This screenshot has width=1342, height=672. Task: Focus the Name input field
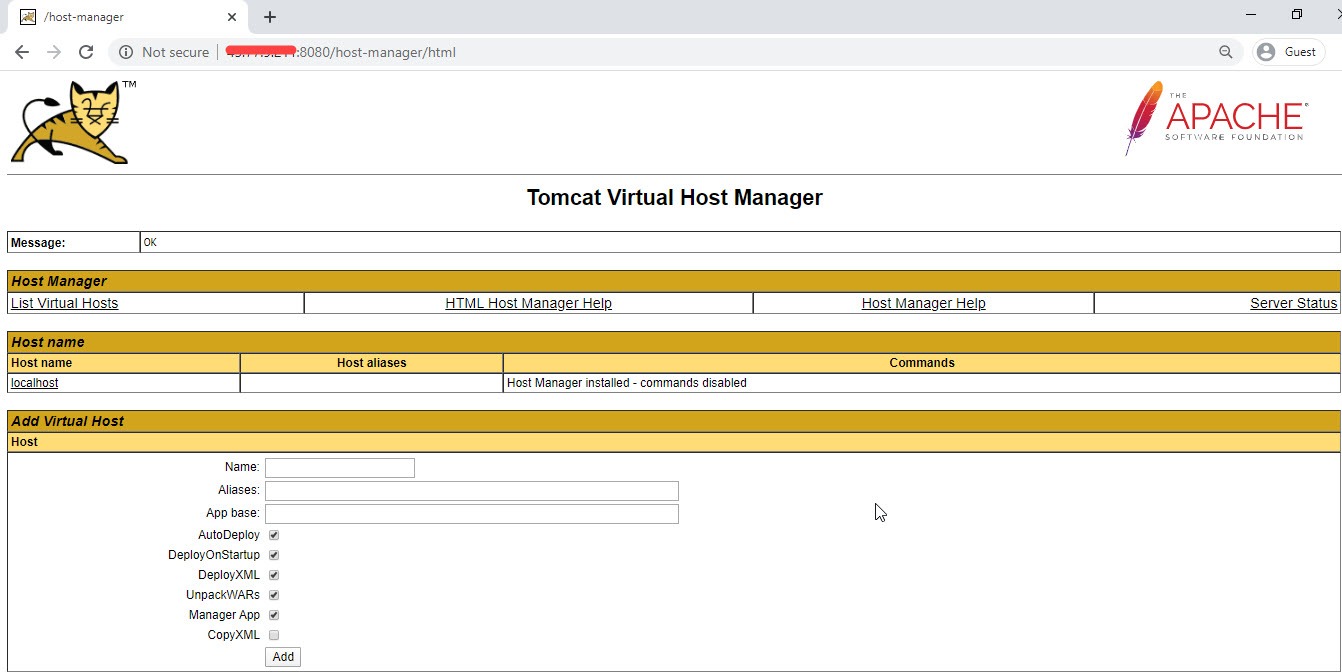[x=340, y=468]
